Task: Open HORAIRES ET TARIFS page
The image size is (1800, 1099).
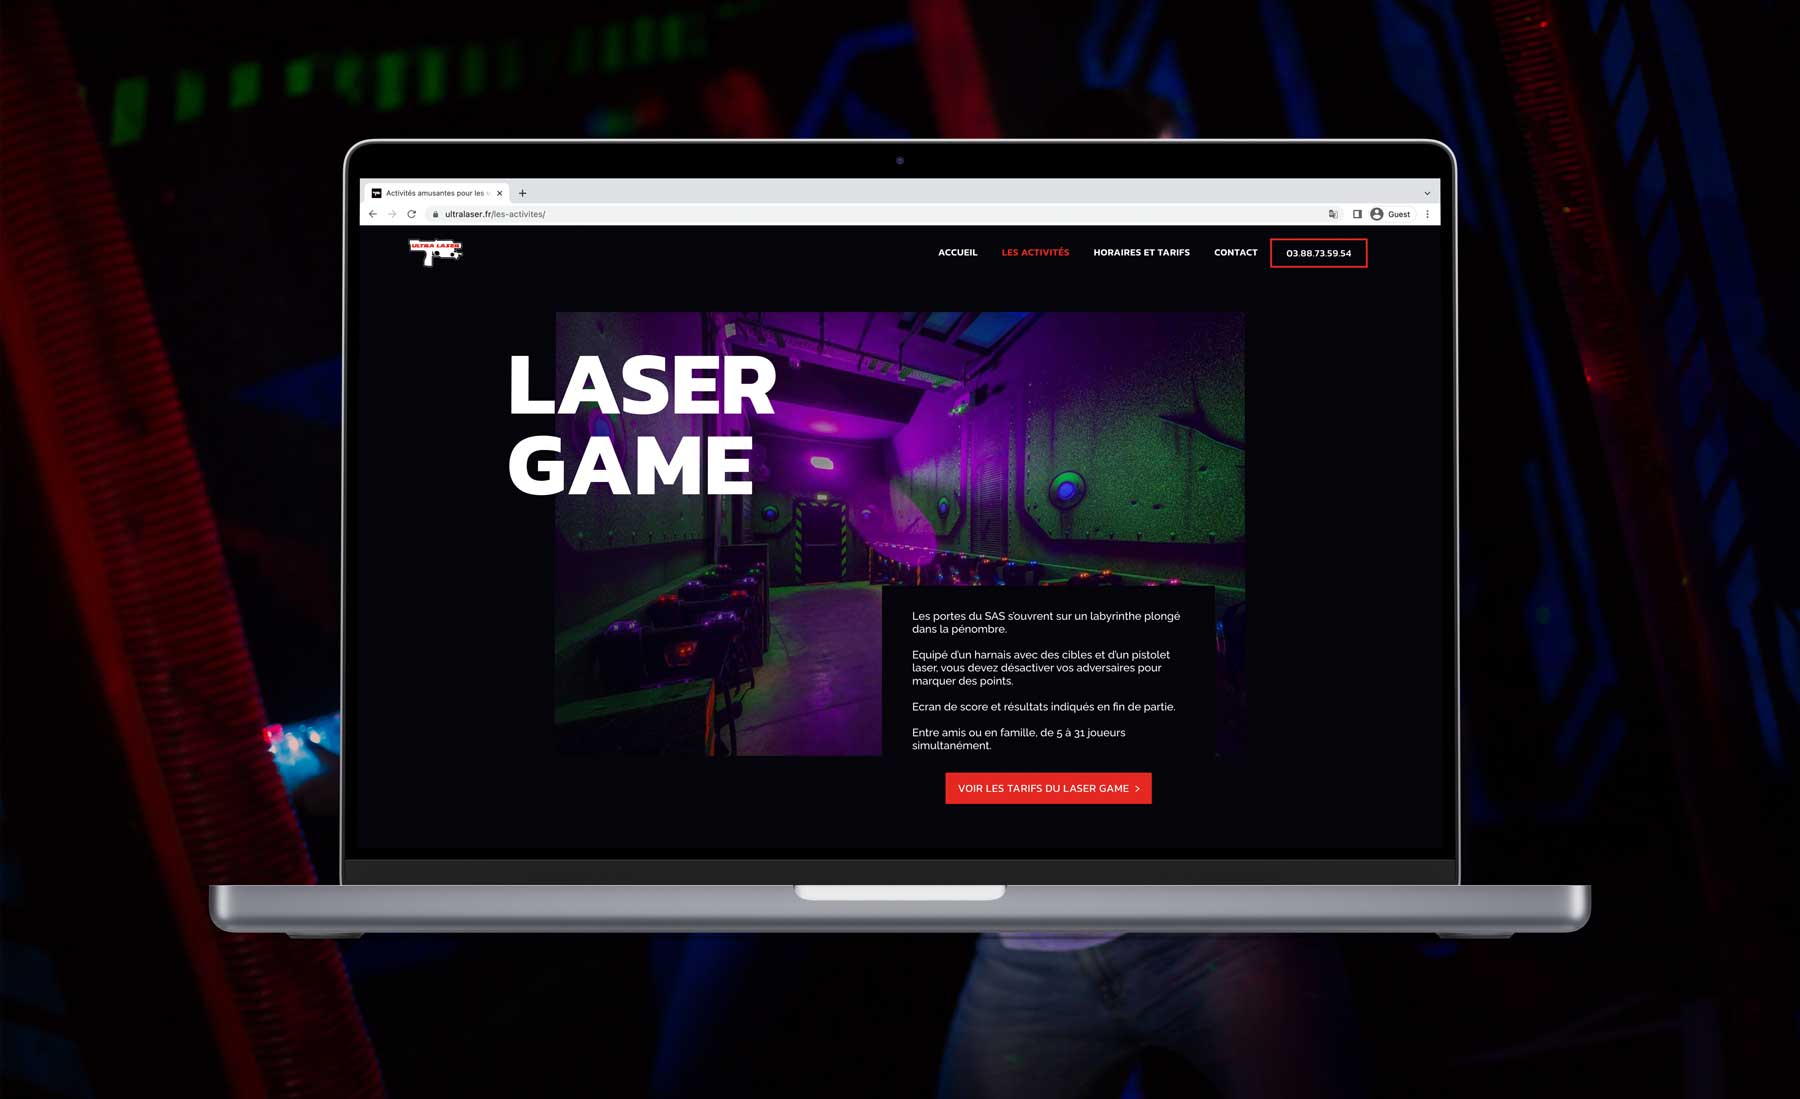Action: [1141, 253]
